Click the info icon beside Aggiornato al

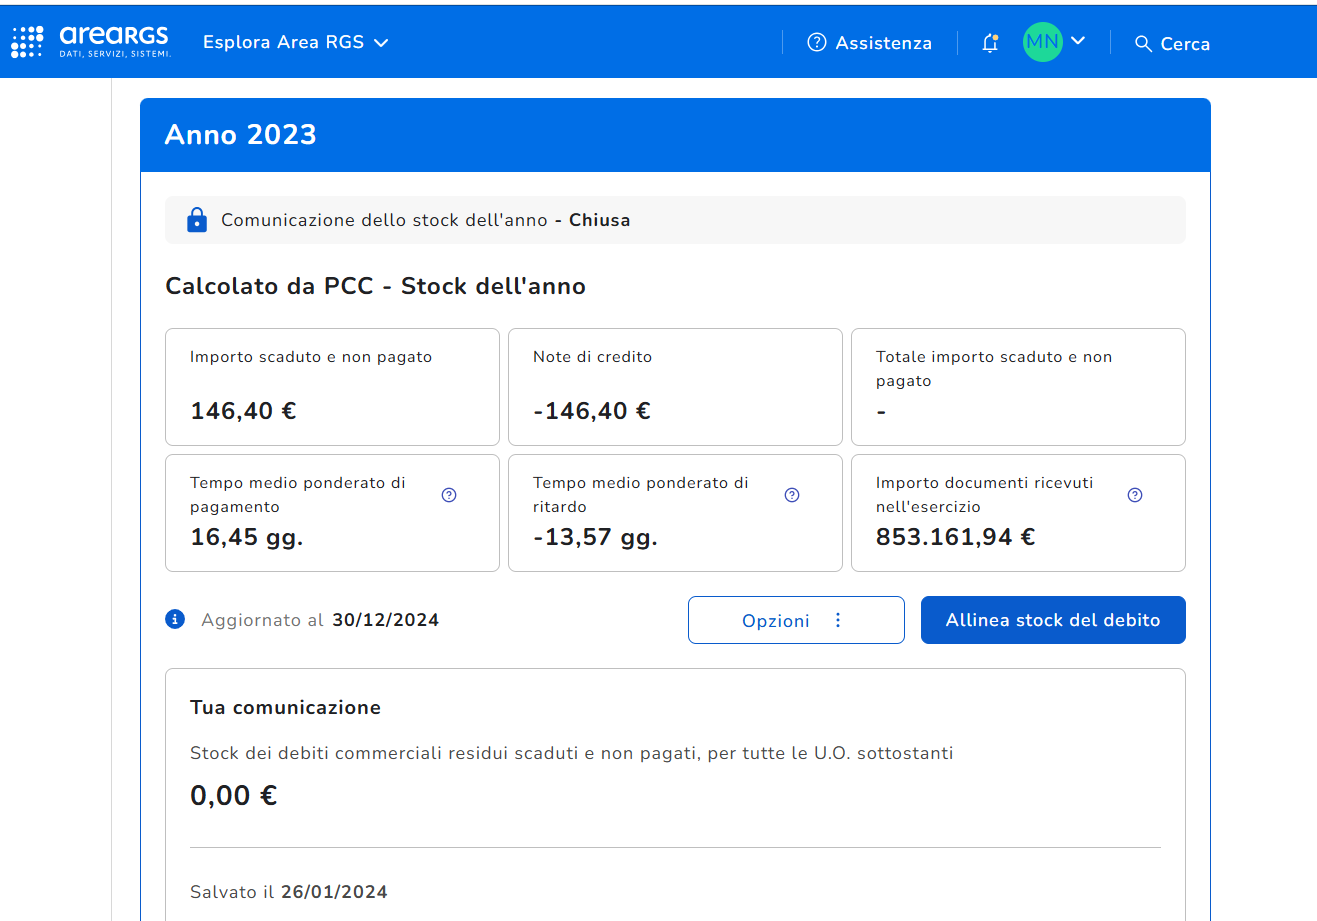coord(175,619)
